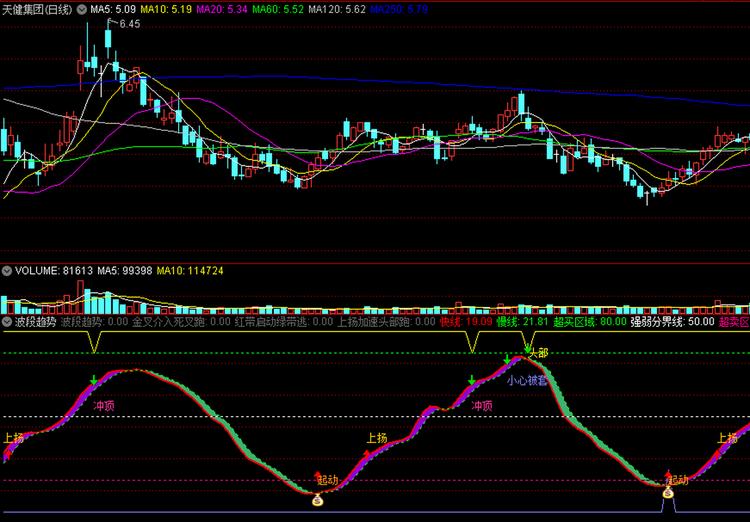Select the MA120: 5.62 label

pyautogui.click(x=337, y=10)
